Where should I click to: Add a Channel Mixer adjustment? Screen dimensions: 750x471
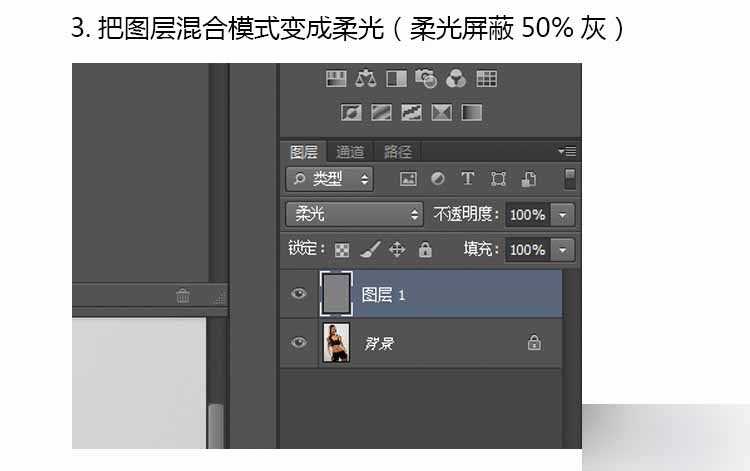pyautogui.click(x=456, y=79)
